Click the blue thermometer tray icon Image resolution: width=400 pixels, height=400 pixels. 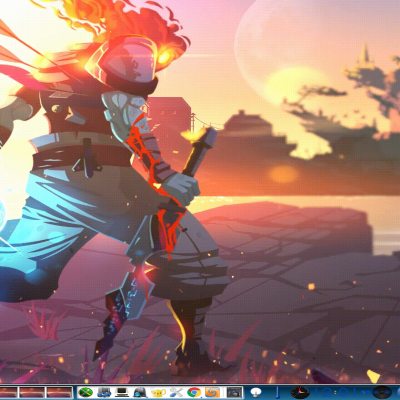point(277,392)
